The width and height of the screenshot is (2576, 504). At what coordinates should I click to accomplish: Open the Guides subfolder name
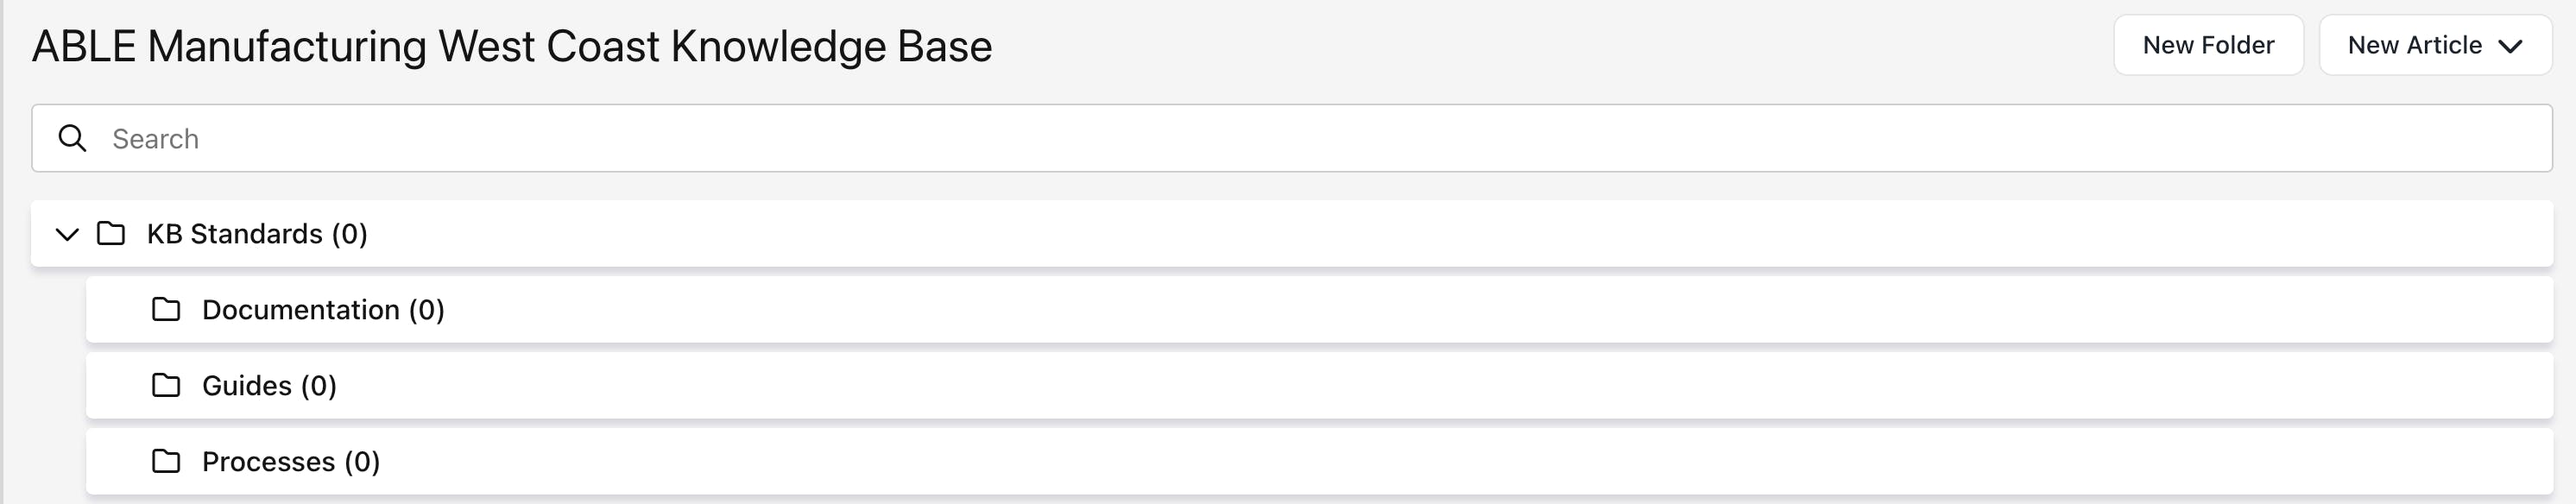point(246,386)
